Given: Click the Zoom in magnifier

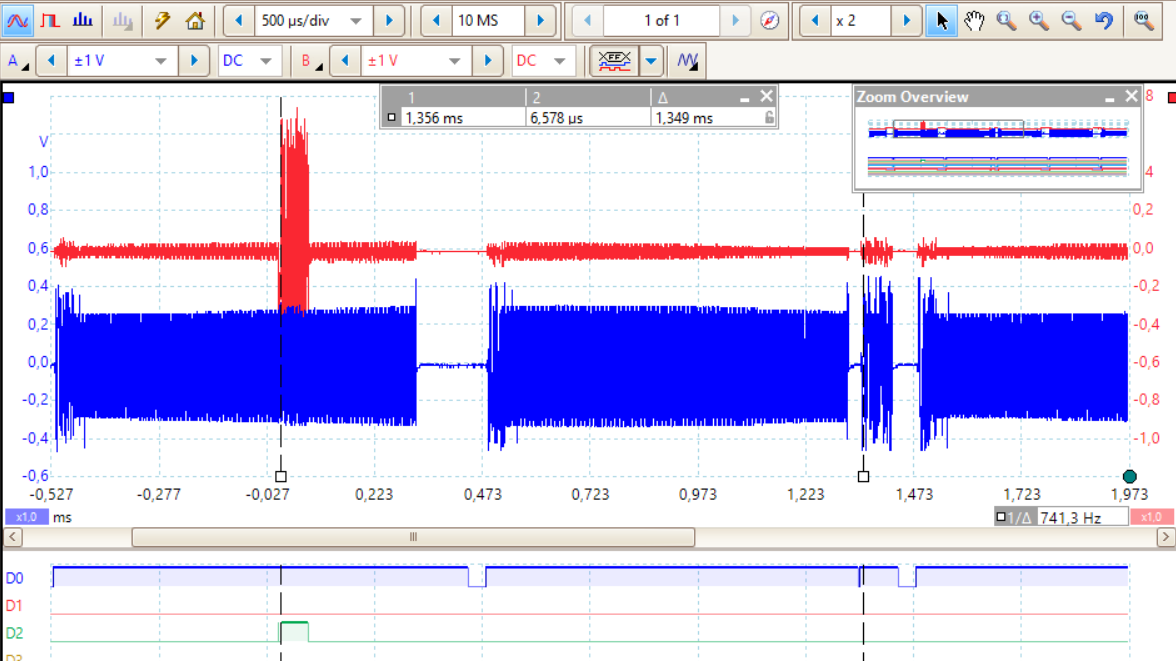Looking at the screenshot, I should pos(1039,20).
